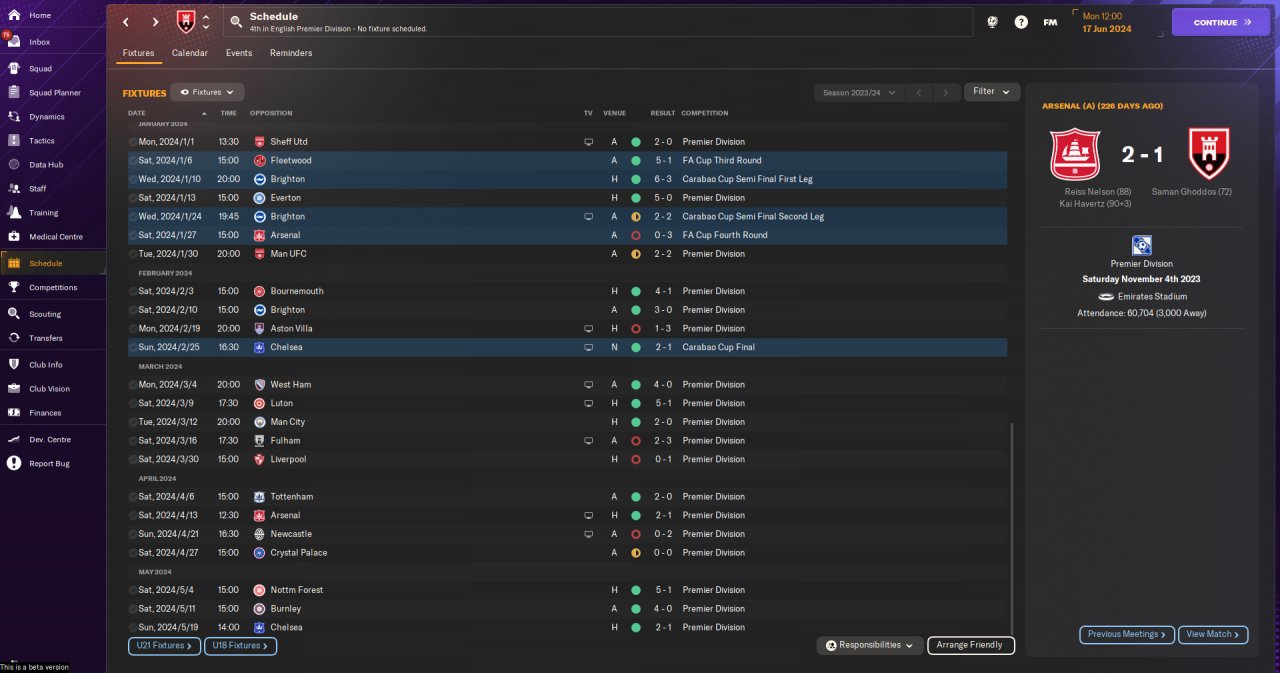The width and height of the screenshot is (1280, 673).
Task: Open the Season 2023/24 dropdown
Action: (x=859, y=92)
